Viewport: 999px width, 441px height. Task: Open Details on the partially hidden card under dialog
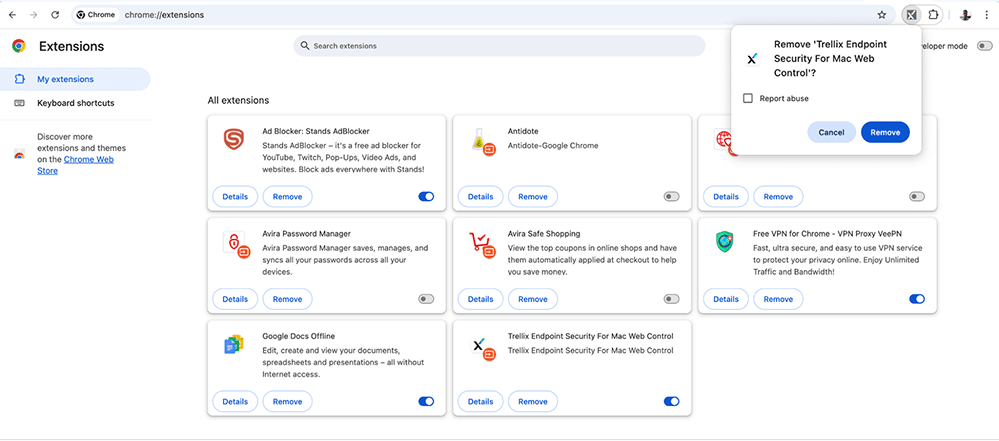pyautogui.click(x=726, y=197)
